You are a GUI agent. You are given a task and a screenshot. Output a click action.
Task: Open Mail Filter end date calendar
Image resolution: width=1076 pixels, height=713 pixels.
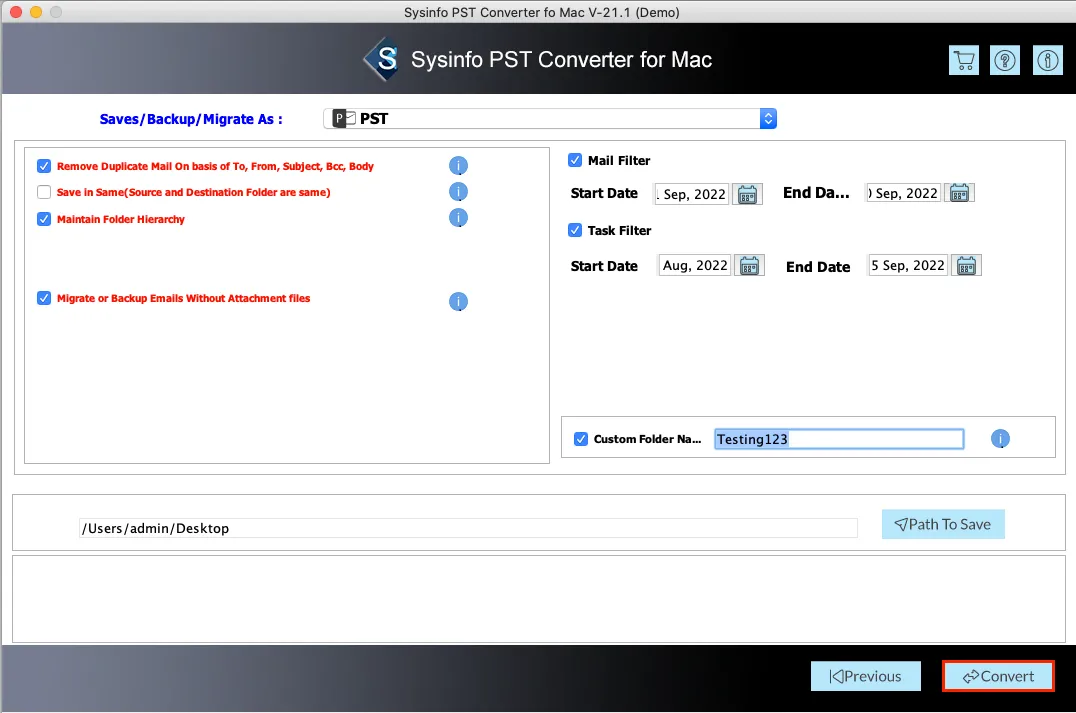coord(959,193)
